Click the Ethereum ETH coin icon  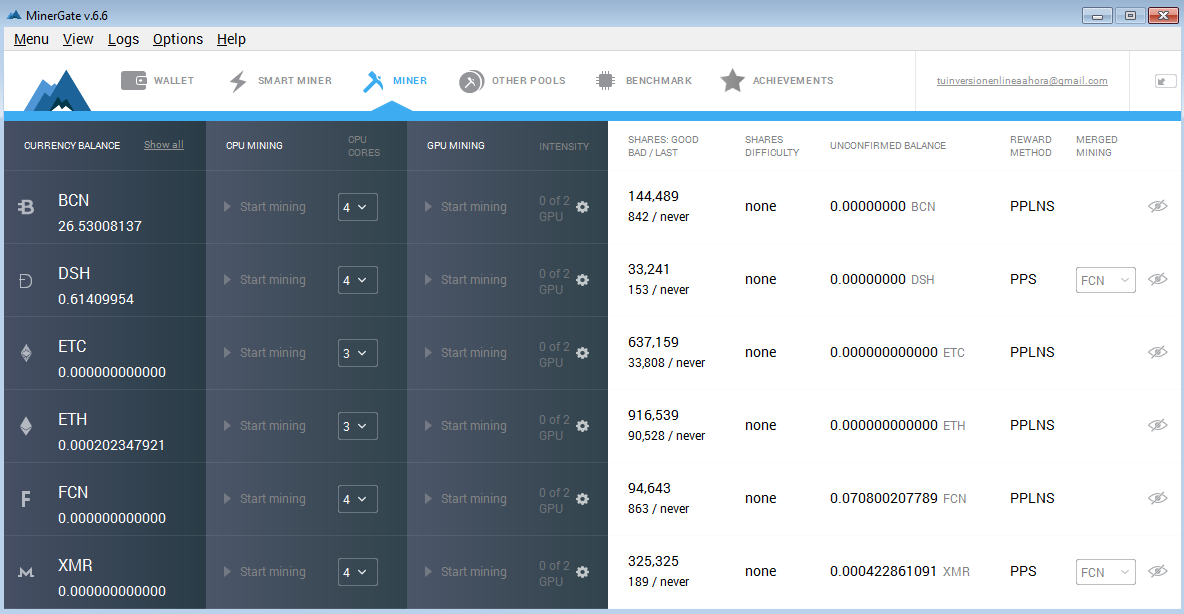click(26, 427)
